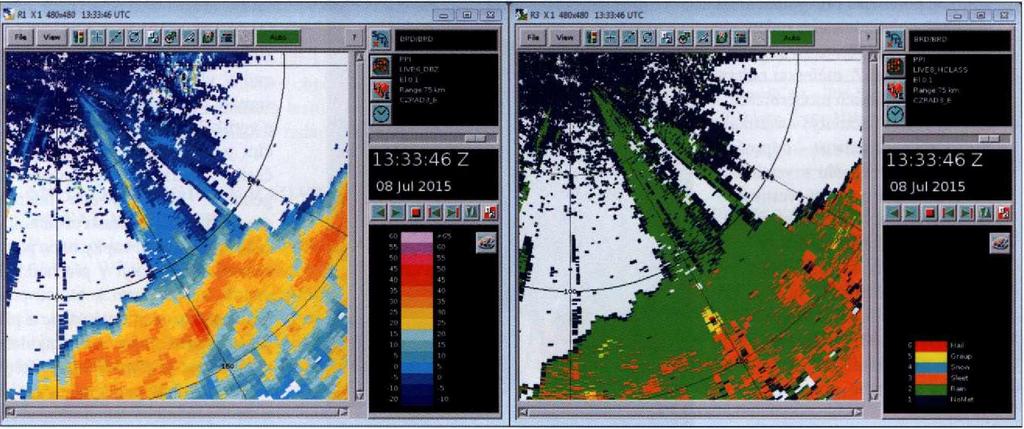Image resolution: width=1024 pixels, height=429 pixels.
Task: Open palette icon in right window legend panel
Action: tap(999, 242)
